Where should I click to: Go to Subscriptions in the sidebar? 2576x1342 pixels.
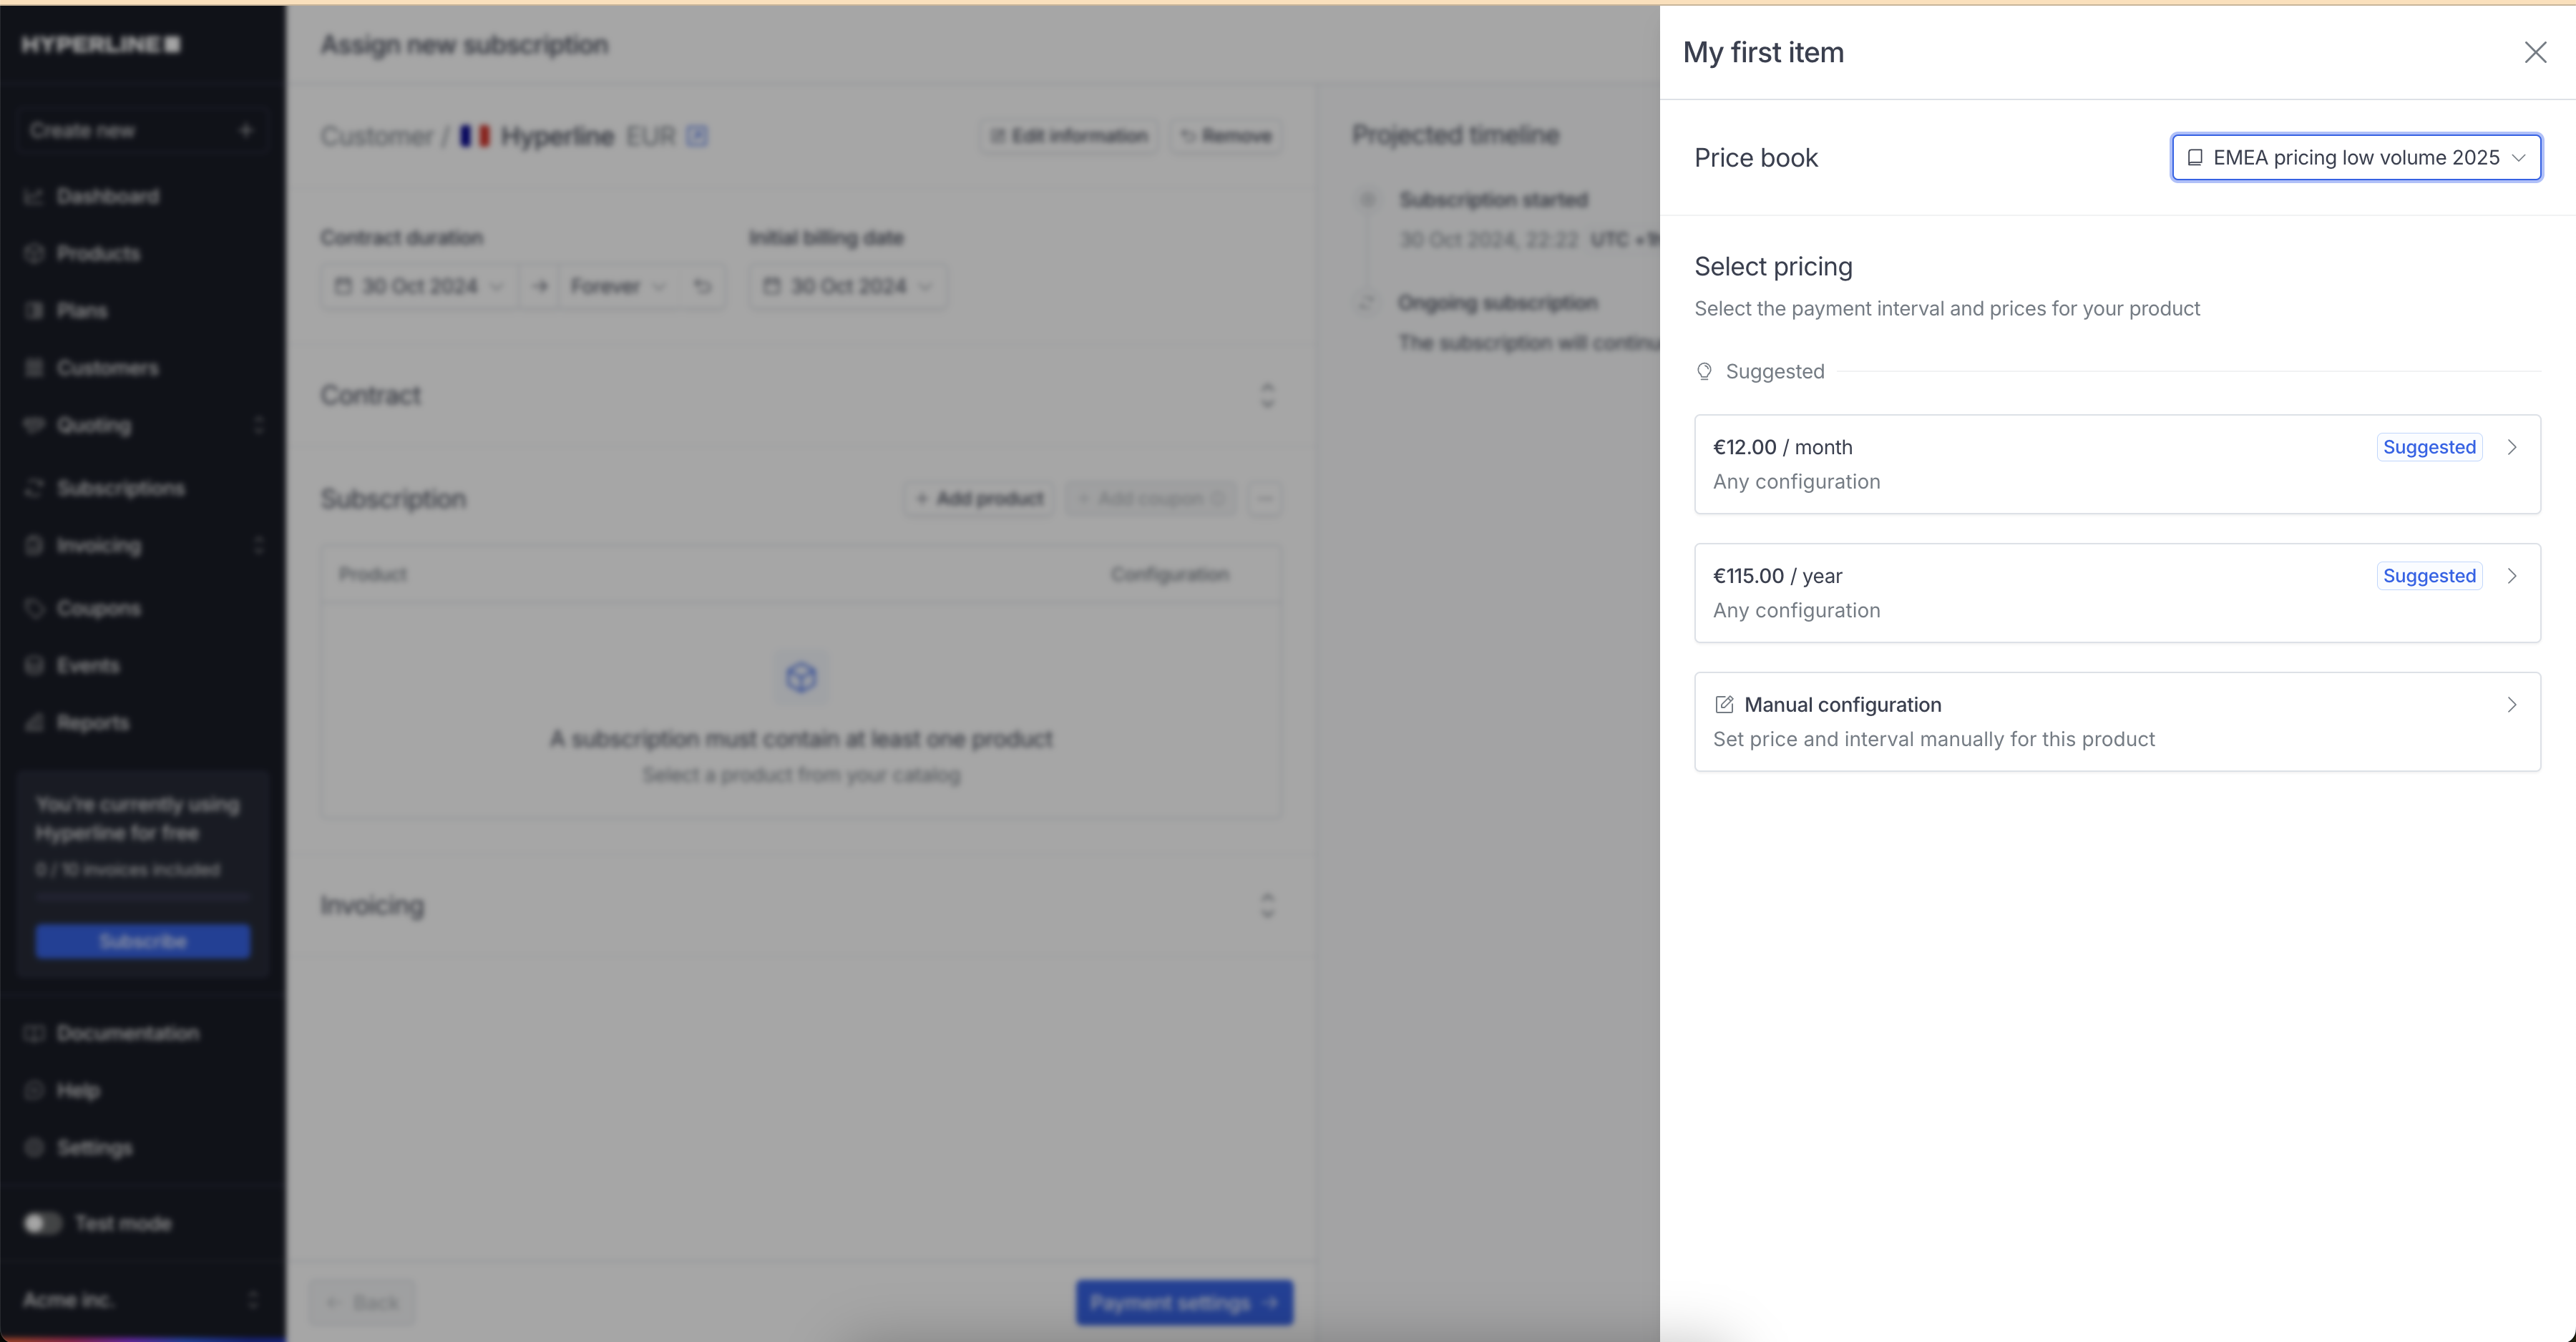point(120,488)
